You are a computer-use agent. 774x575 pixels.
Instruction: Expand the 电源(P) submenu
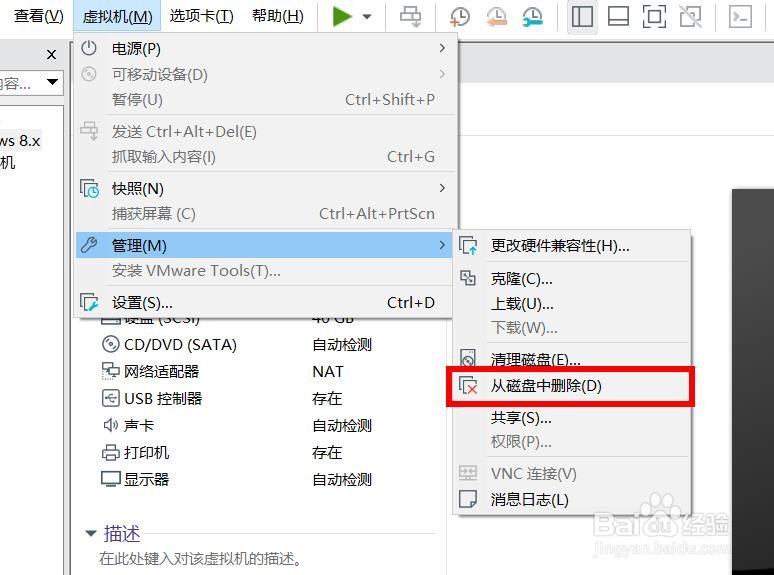264,48
